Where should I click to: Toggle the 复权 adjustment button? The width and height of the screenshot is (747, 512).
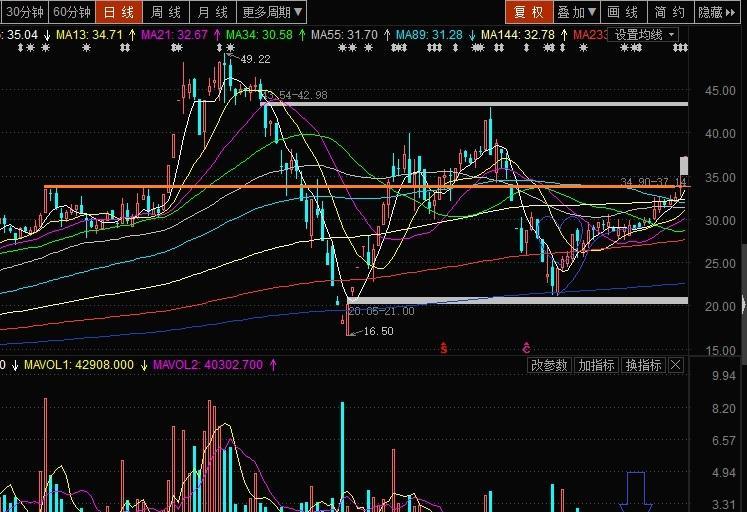point(529,12)
